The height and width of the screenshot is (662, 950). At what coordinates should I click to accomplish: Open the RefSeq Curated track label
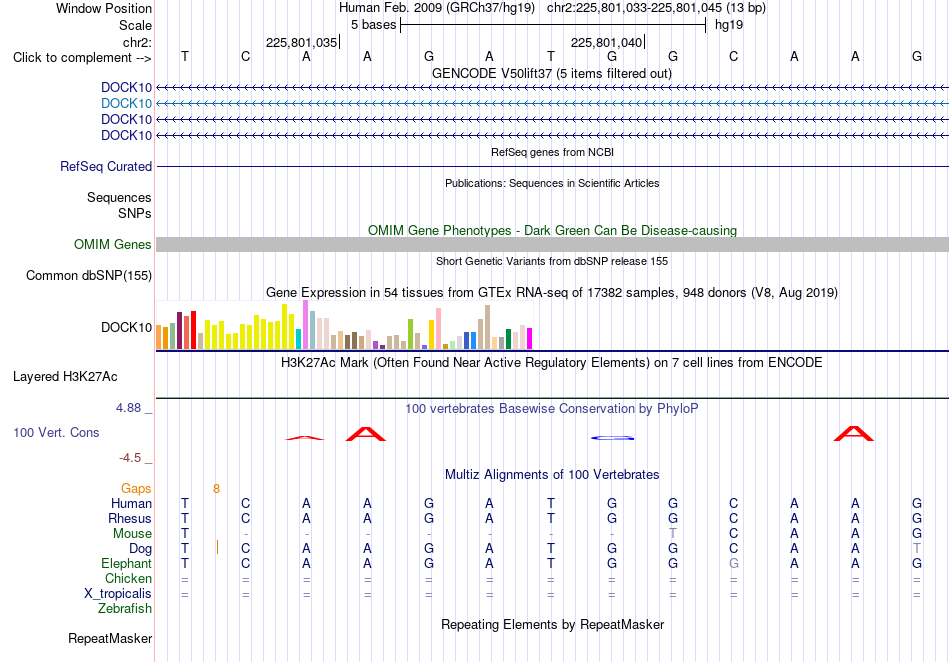point(105,167)
